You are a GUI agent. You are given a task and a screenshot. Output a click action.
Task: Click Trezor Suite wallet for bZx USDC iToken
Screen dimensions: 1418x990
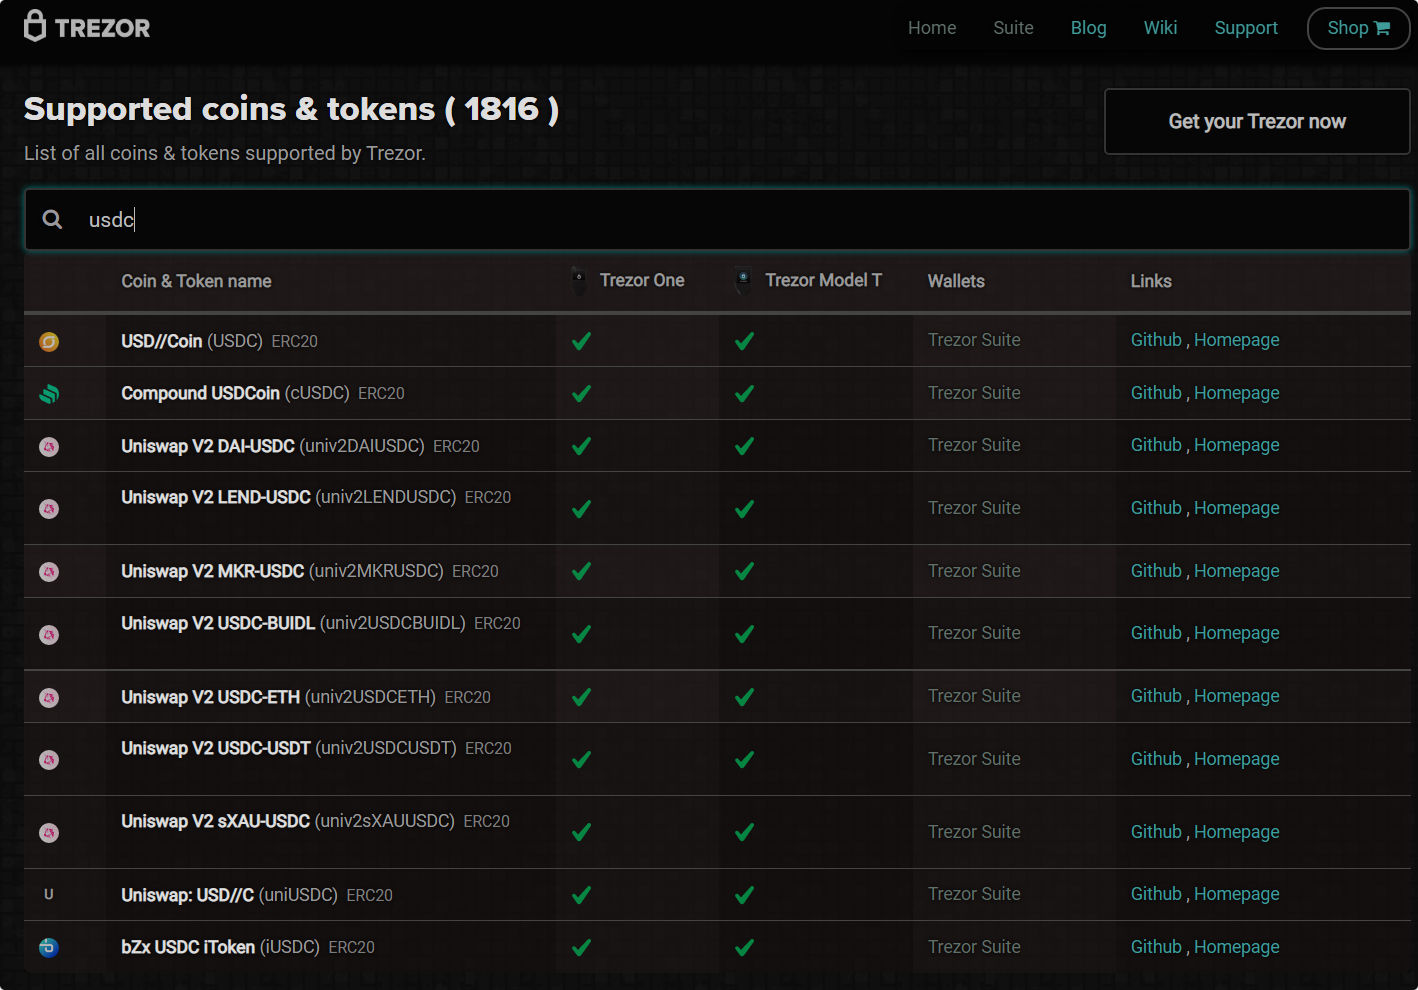(974, 947)
